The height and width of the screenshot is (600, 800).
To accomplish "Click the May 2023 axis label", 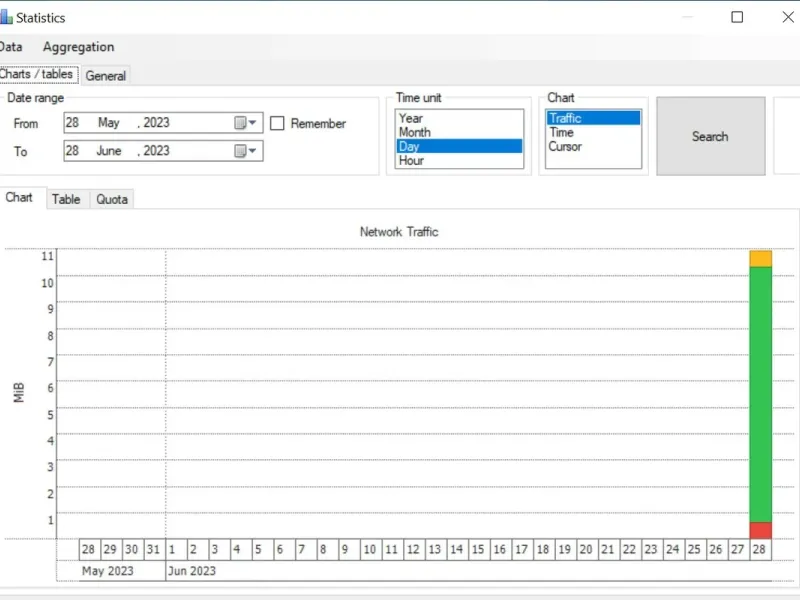I will pos(108,571).
